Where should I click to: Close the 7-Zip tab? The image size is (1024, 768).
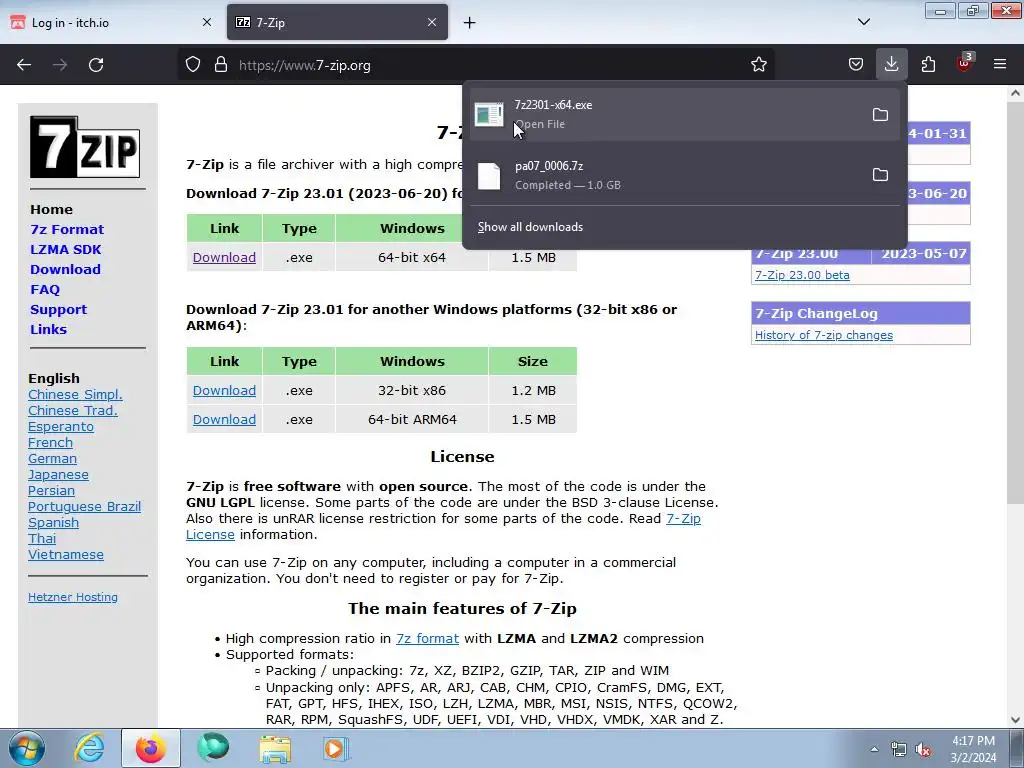click(x=432, y=22)
